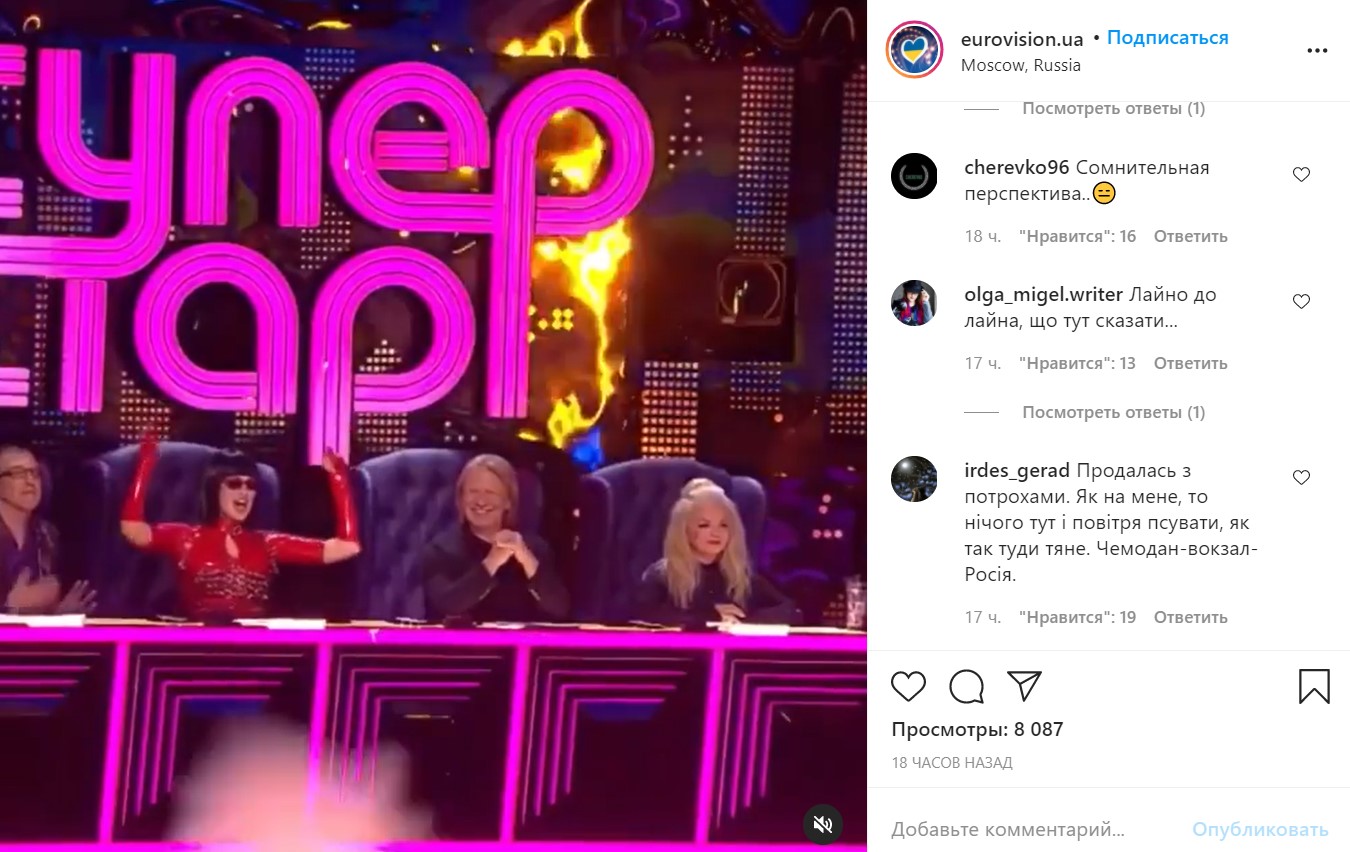This screenshot has height=852, width=1350.
Task: Like cherevko96's comment heart
Action: point(1301,174)
